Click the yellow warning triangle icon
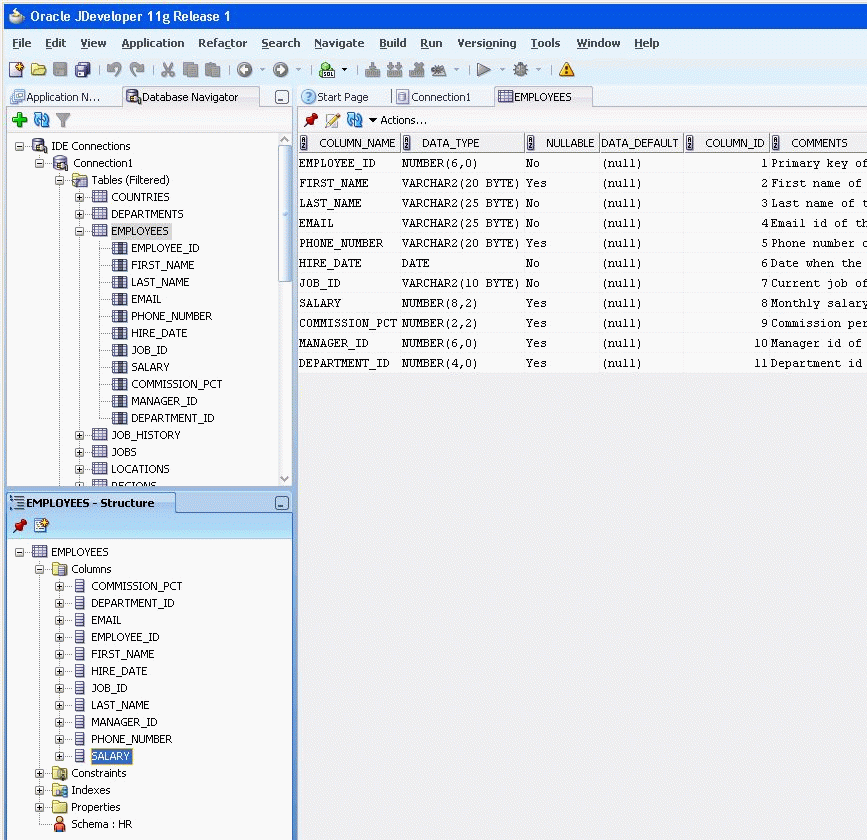The width and height of the screenshot is (867, 840). click(567, 70)
